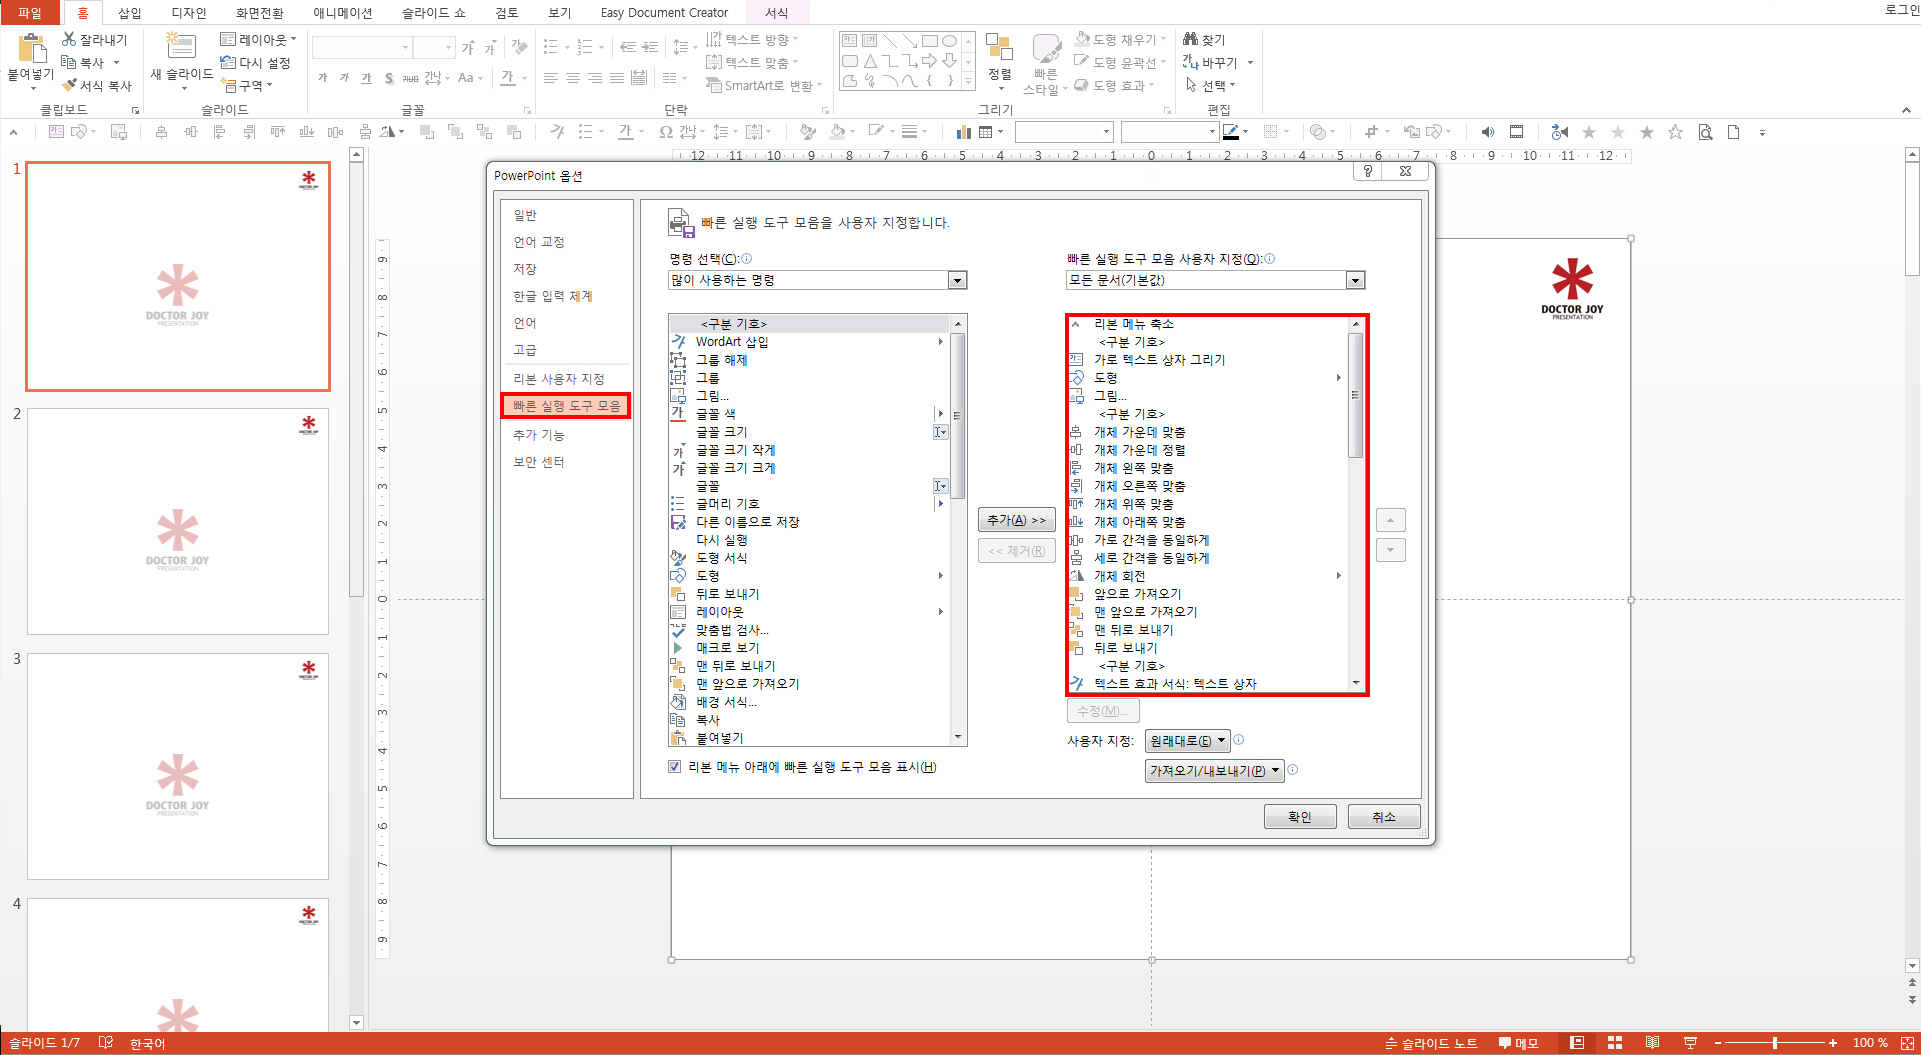Click the zoom out minus button
Screen dimensions: 1921x1055
pyautogui.click(x=1717, y=1043)
